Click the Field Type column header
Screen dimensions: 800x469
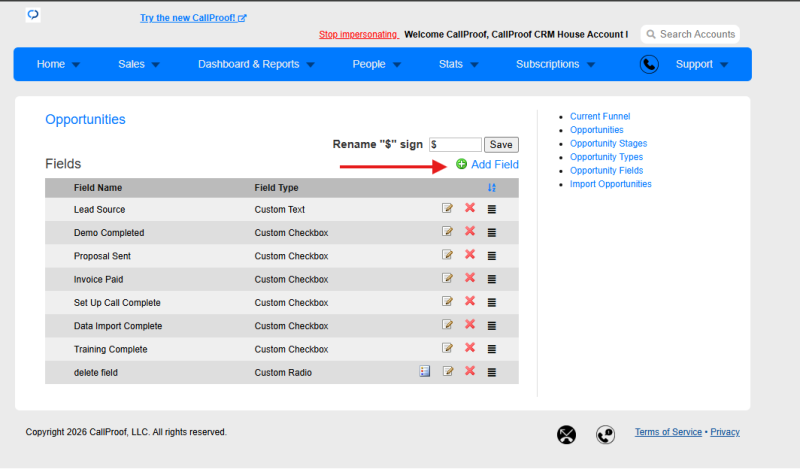(277, 188)
